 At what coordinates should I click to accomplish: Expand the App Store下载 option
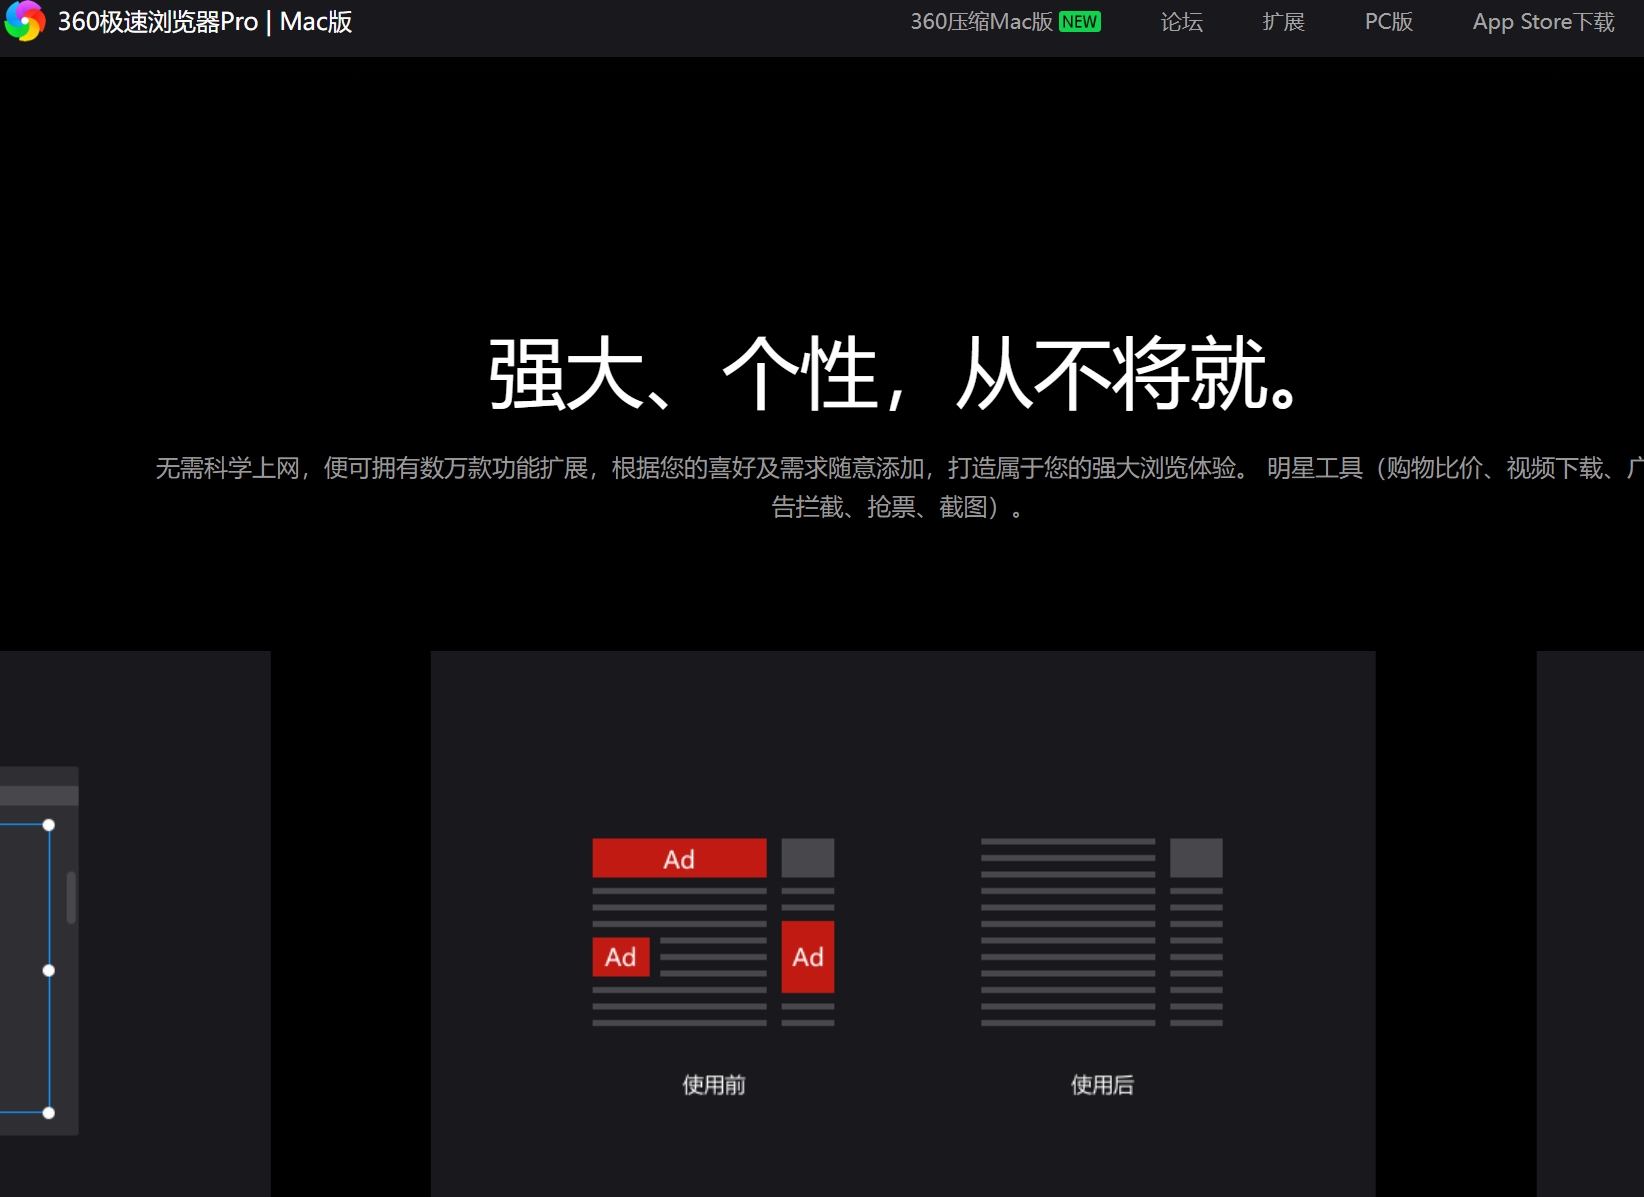coord(1542,21)
